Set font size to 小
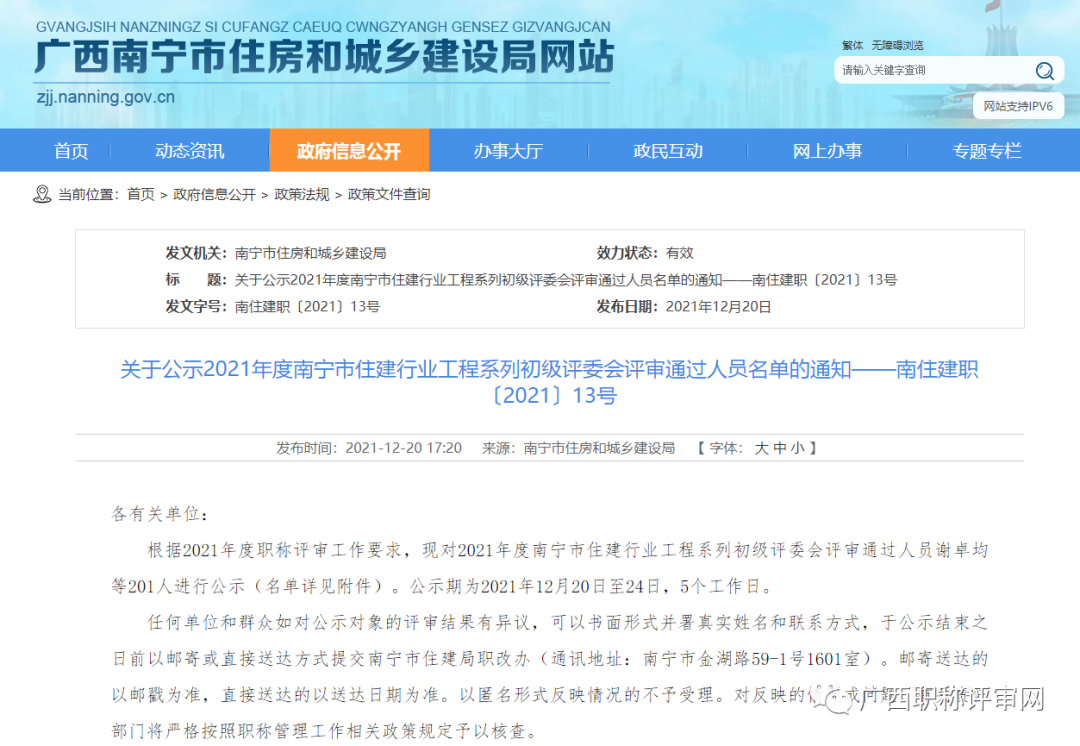The height and width of the screenshot is (746, 1080). (x=798, y=448)
